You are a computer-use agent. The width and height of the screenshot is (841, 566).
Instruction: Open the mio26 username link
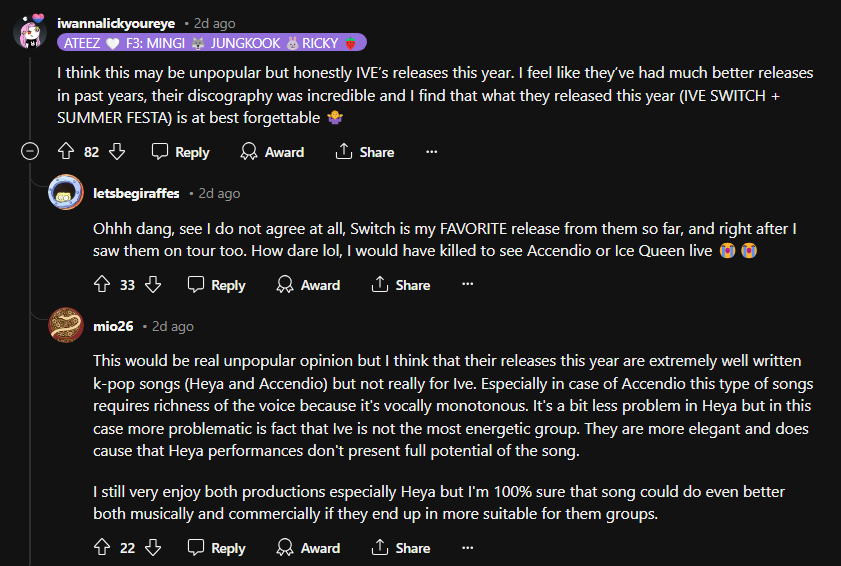click(x=113, y=326)
